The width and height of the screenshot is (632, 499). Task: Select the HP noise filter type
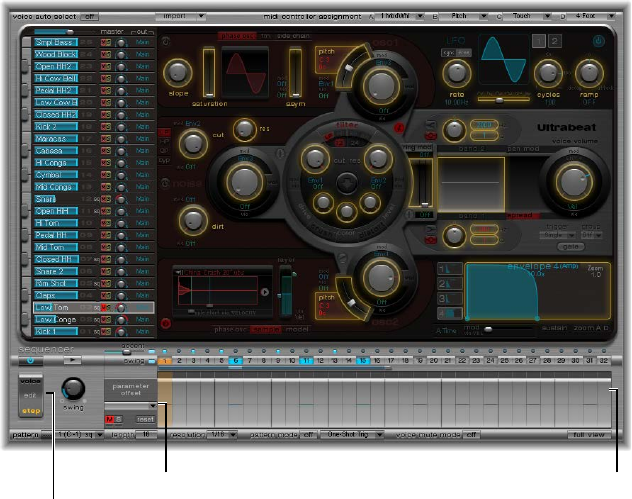click(164, 141)
